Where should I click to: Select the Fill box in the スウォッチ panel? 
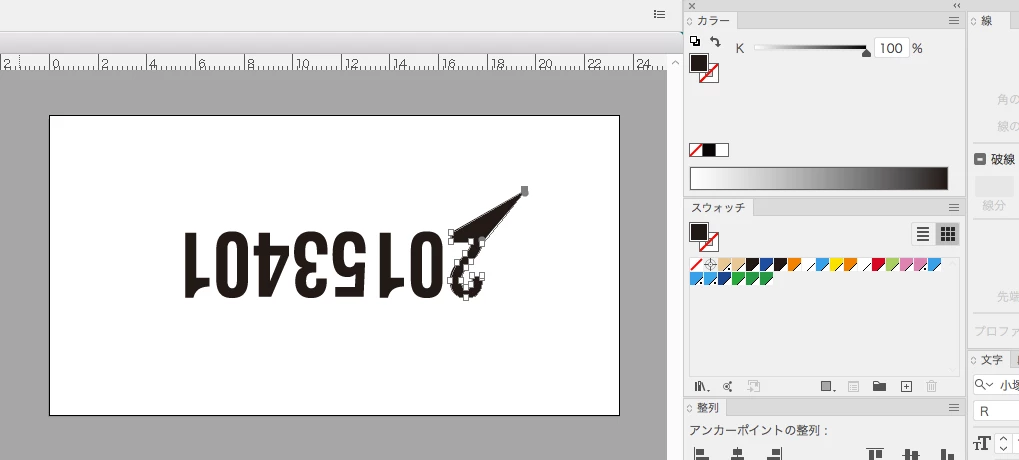tap(699, 232)
